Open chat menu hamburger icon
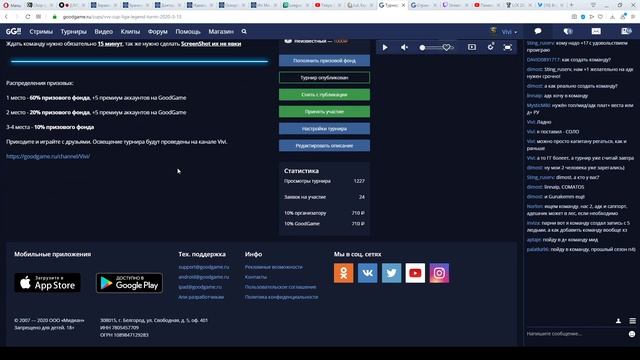This screenshot has width=640, height=360. tap(632, 321)
